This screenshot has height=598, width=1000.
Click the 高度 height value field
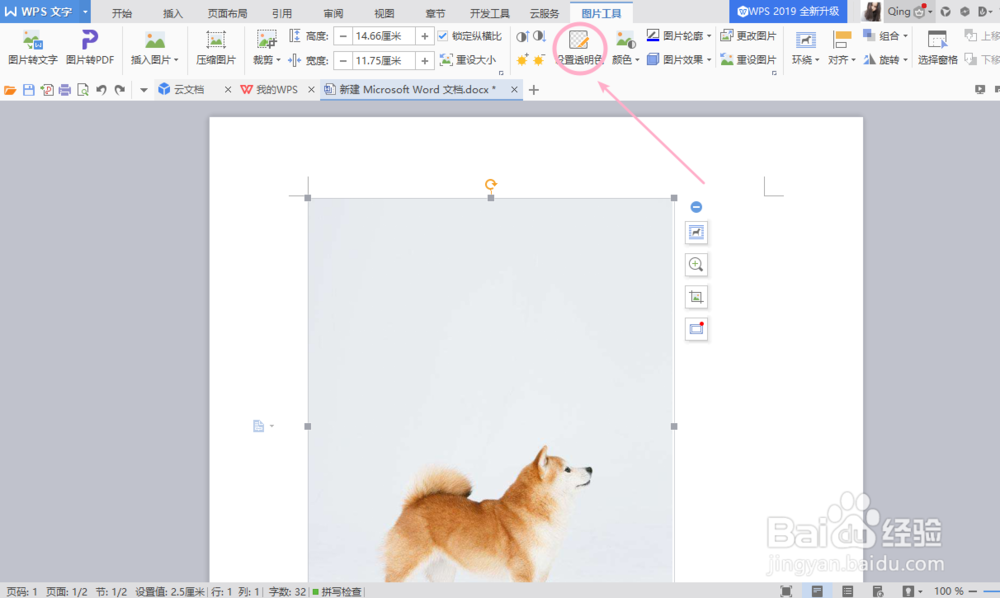[x=383, y=36]
